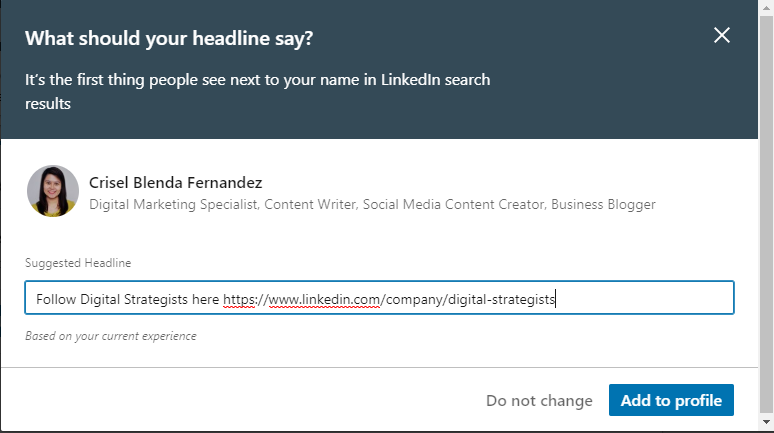Image resolution: width=774 pixels, height=433 pixels.
Task: Click Crisel's profile photo
Action: tap(53, 191)
